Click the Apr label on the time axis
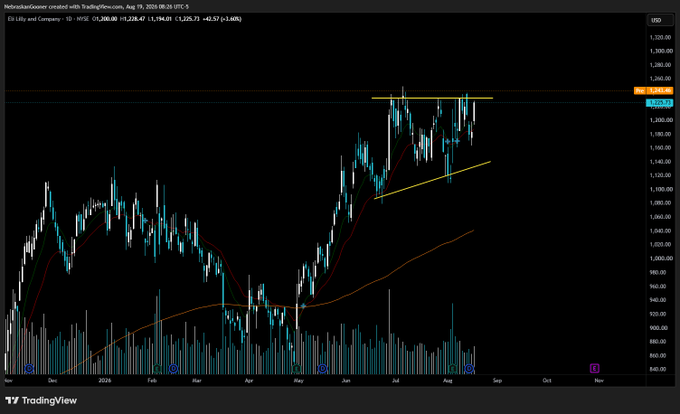 pyautogui.click(x=249, y=381)
